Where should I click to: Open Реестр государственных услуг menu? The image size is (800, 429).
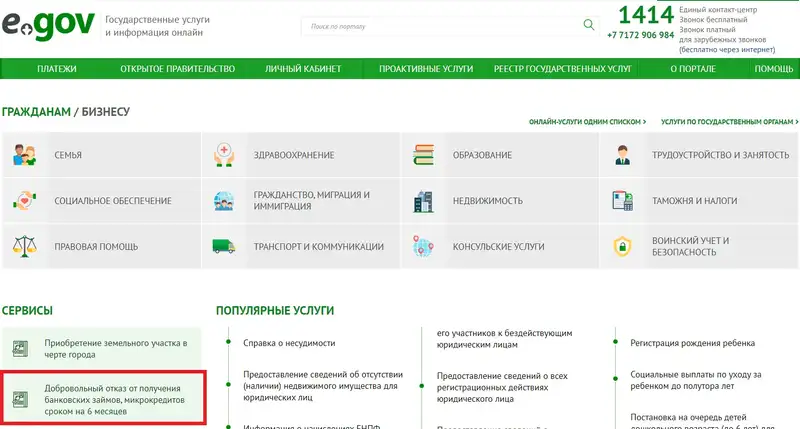[x=563, y=69]
